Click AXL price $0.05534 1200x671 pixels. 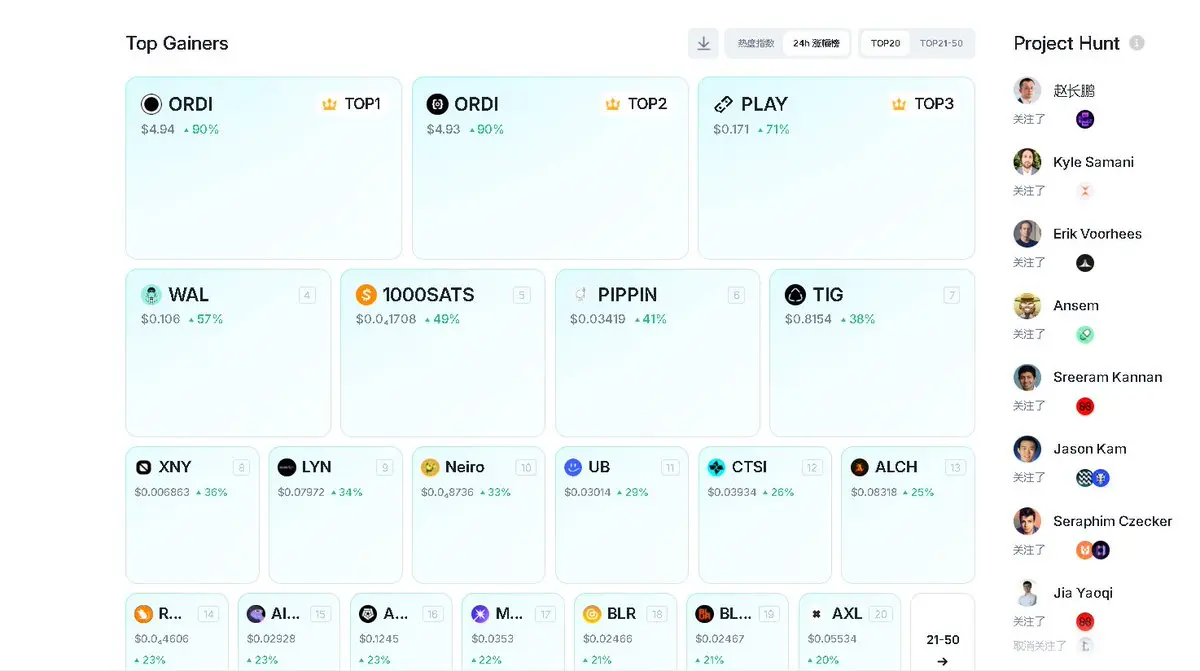point(833,639)
